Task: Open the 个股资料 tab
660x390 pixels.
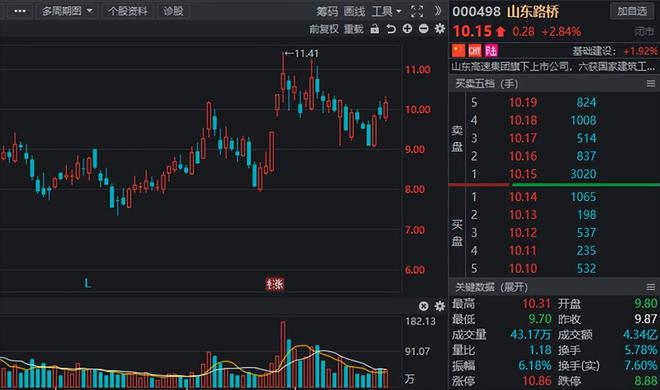Action: (x=128, y=11)
